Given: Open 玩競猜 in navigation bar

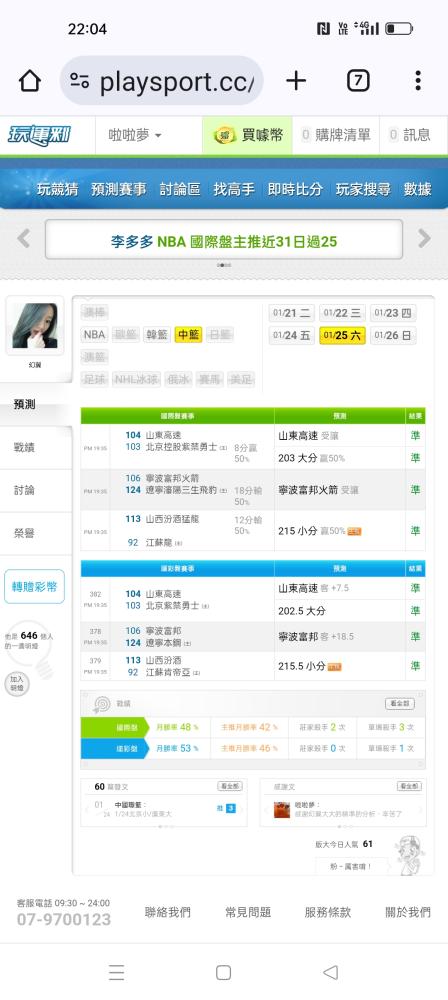Looking at the screenshot, I should pyautogui.click(x=57, y=189).
